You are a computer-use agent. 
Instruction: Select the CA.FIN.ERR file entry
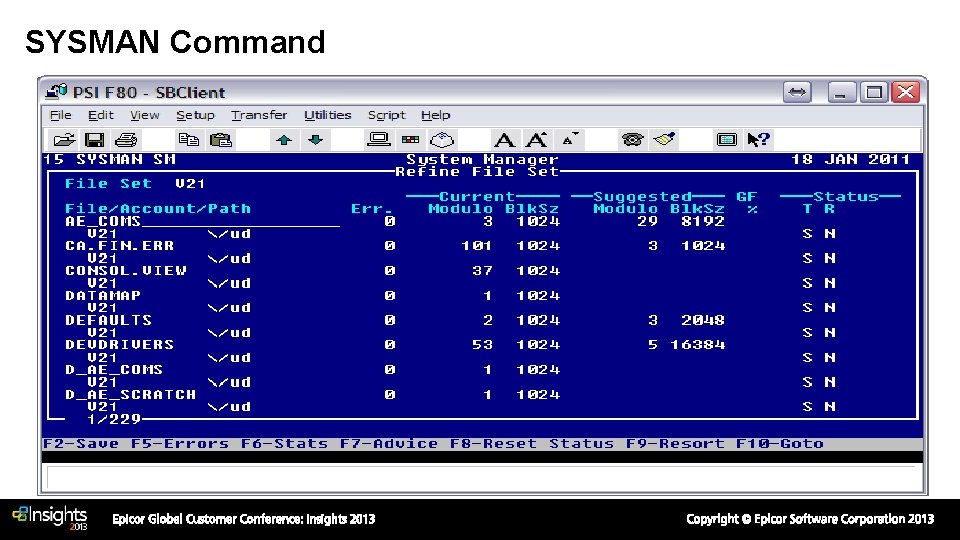(119, 246)
